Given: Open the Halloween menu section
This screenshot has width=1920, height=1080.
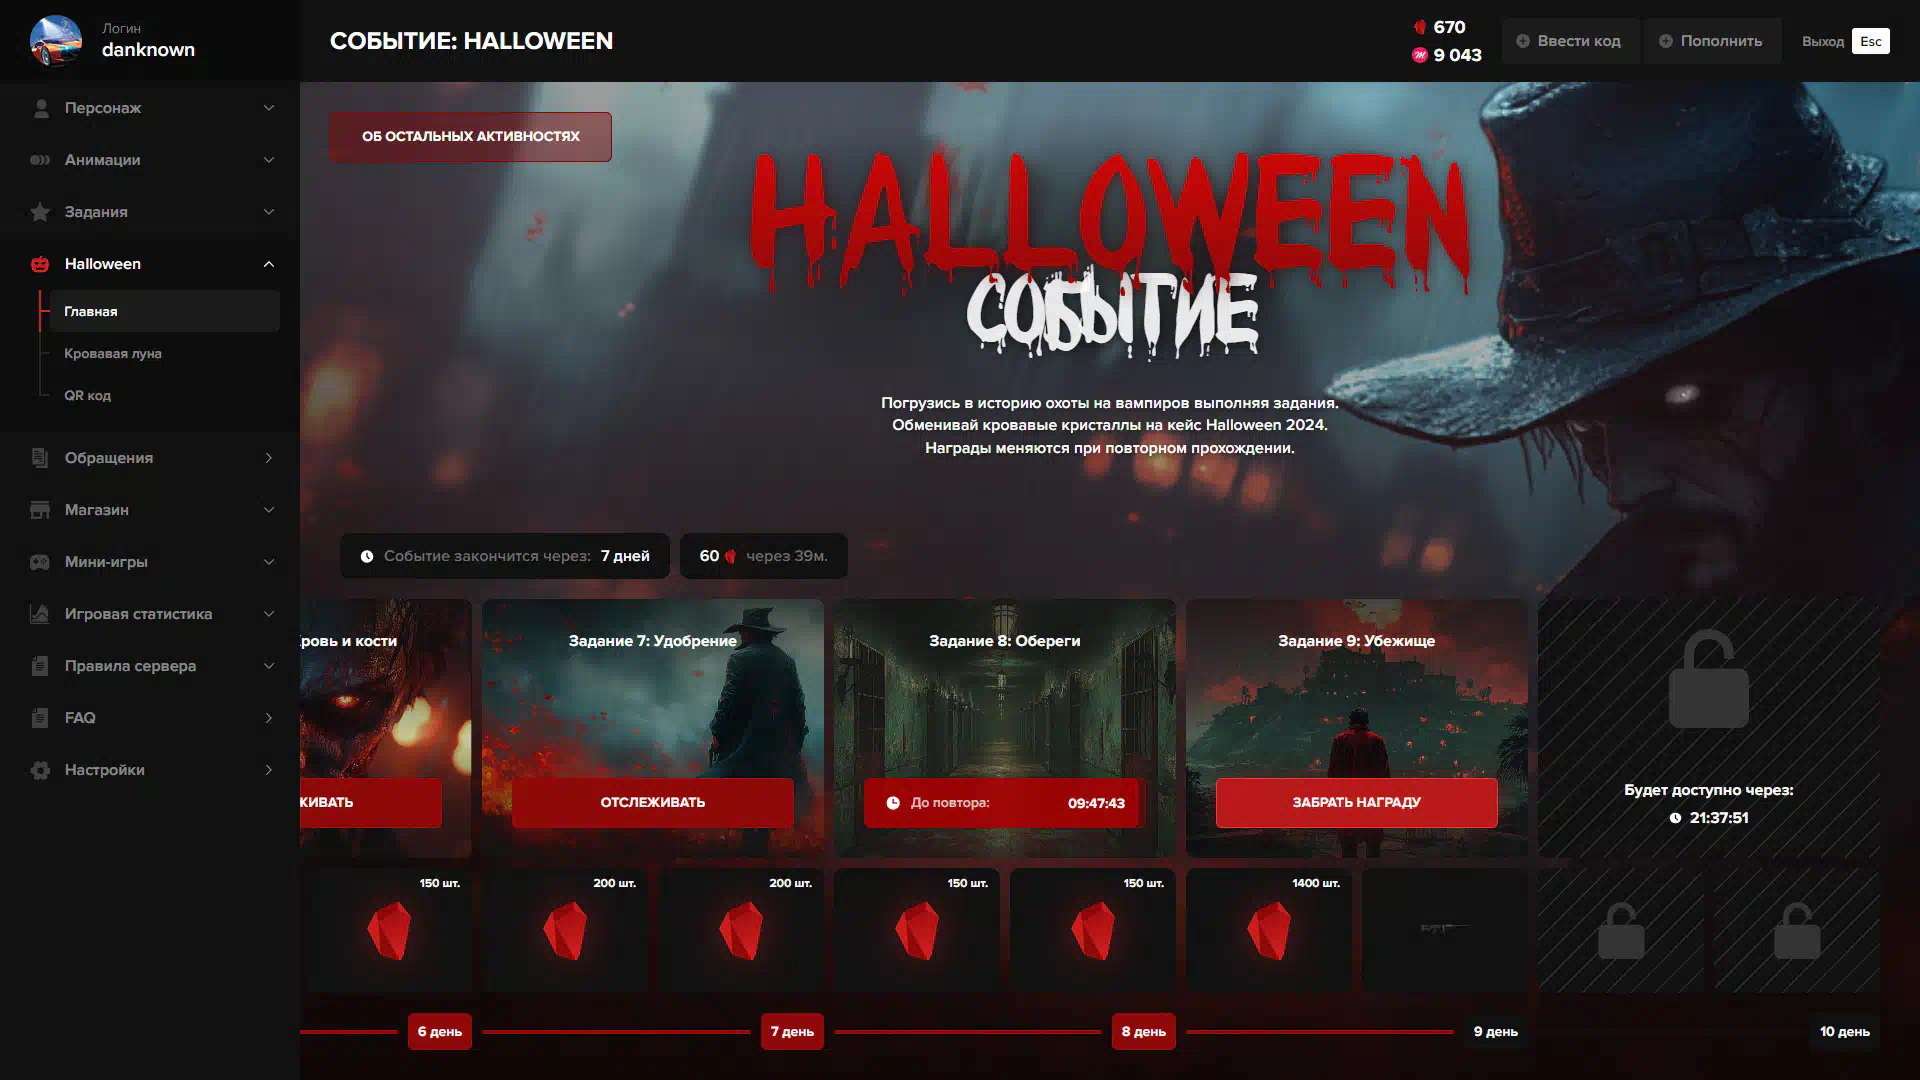Looking at the screenshot, I should click(x=150, y=264).
